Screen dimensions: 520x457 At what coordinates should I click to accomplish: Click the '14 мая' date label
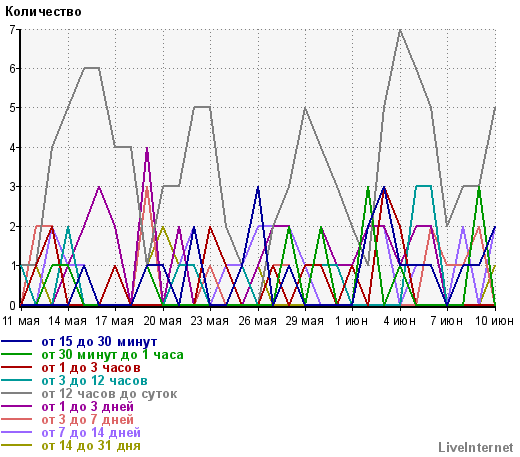tap(68, 321)
